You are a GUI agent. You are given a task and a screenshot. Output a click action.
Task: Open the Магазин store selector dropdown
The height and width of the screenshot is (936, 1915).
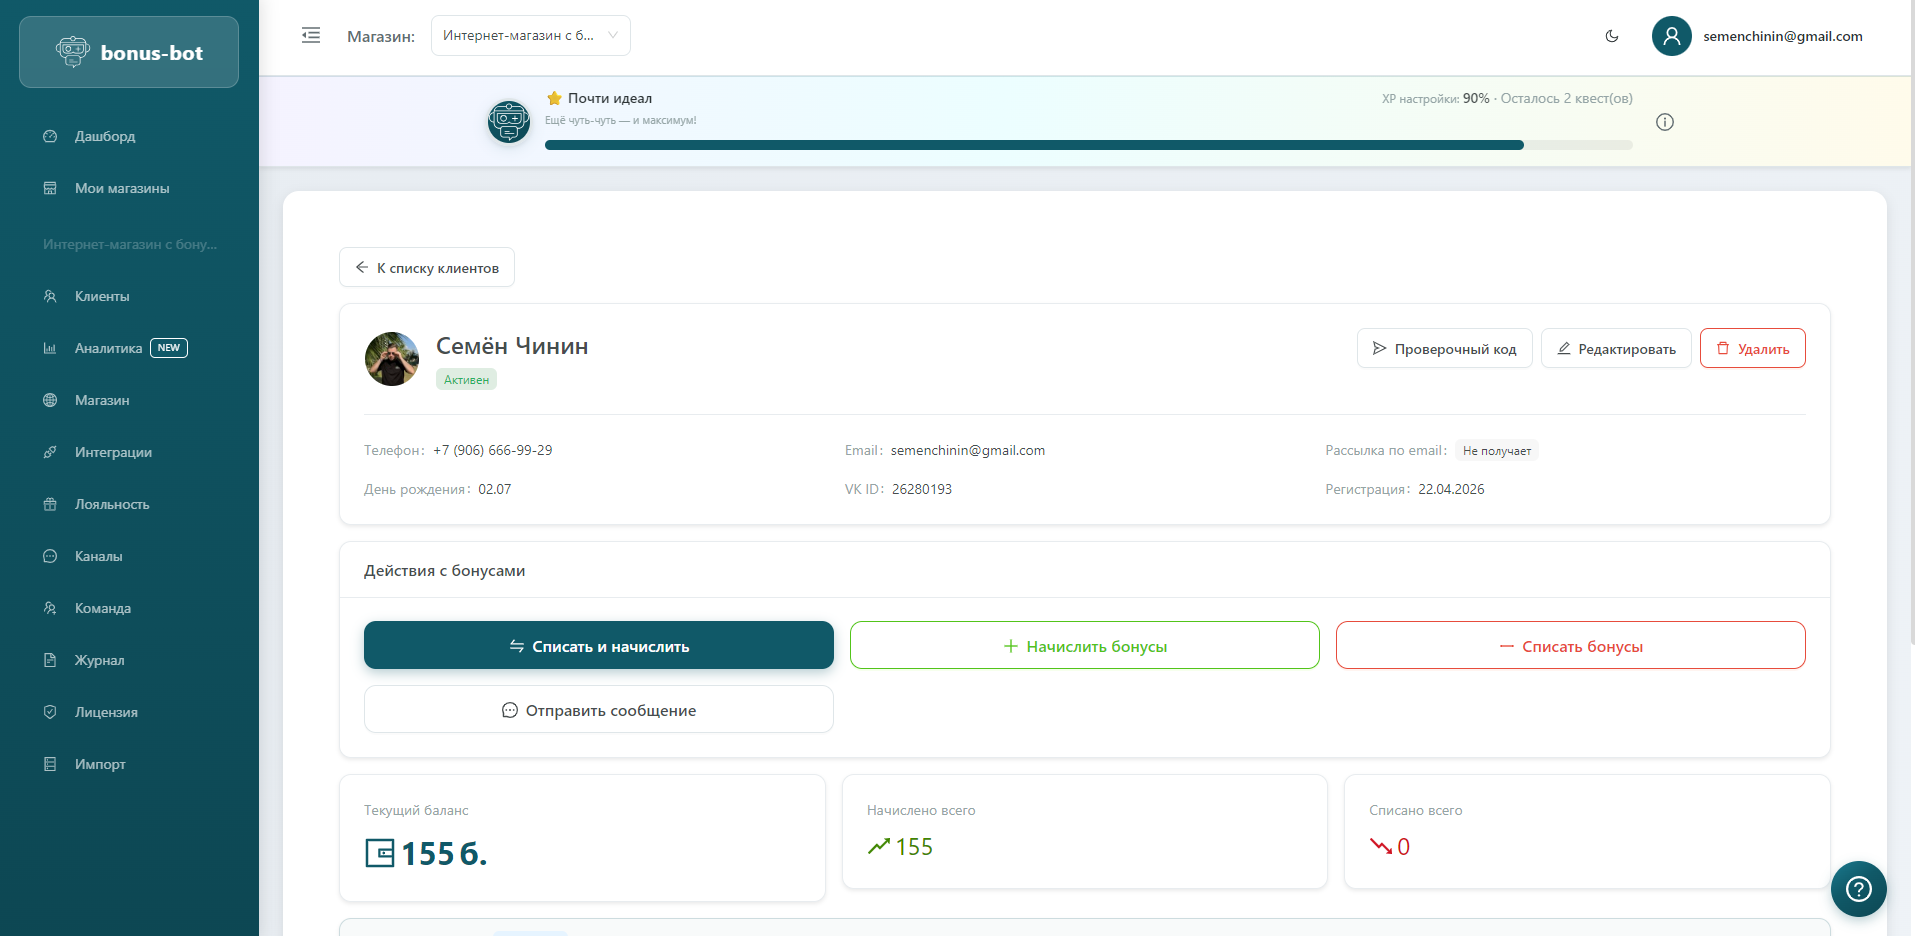[x=530, y=36]
